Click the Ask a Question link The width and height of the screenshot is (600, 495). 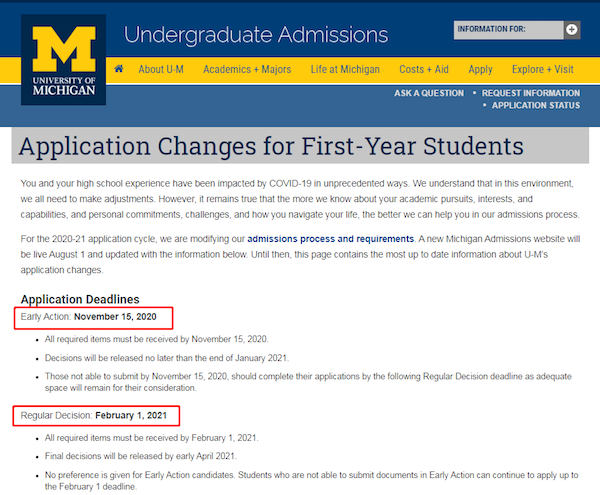pos(429,93)
